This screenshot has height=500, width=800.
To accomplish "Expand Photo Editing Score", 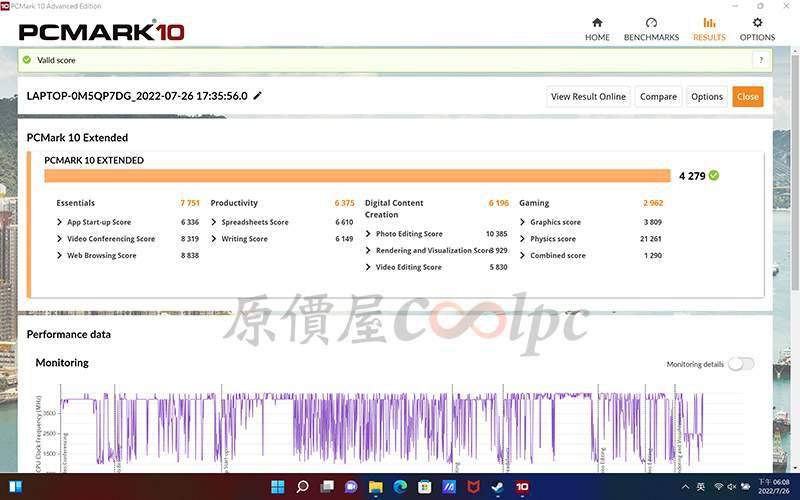I will [368, 234].
